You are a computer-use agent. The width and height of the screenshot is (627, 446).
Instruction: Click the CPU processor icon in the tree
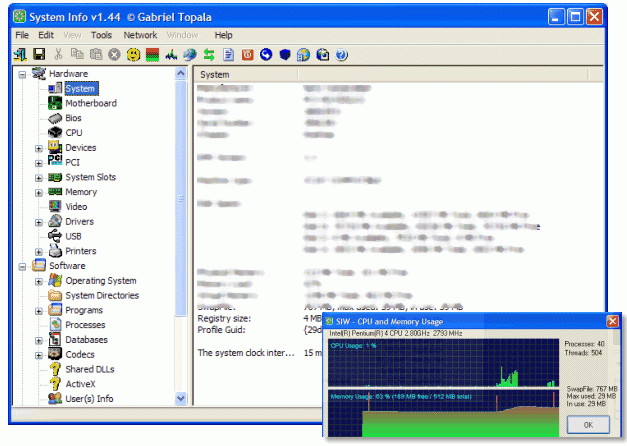[55, 132]
